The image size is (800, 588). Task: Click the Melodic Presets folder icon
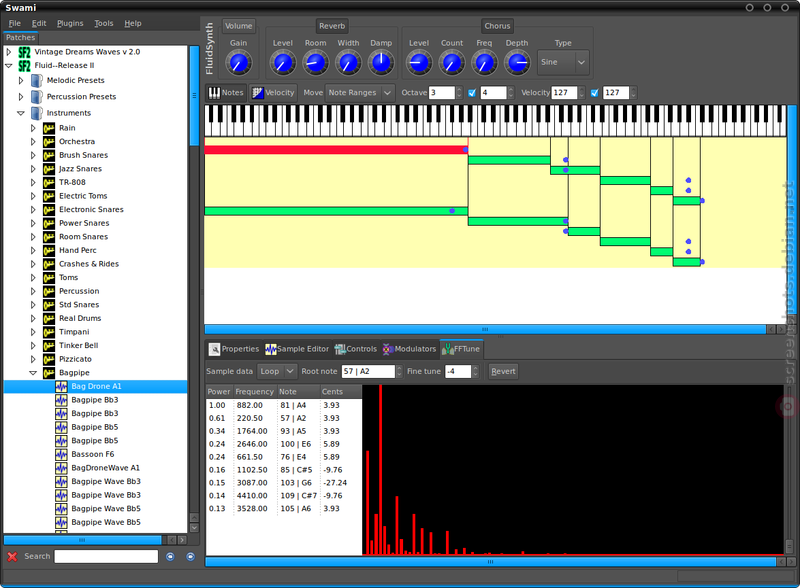coord(37,81)
